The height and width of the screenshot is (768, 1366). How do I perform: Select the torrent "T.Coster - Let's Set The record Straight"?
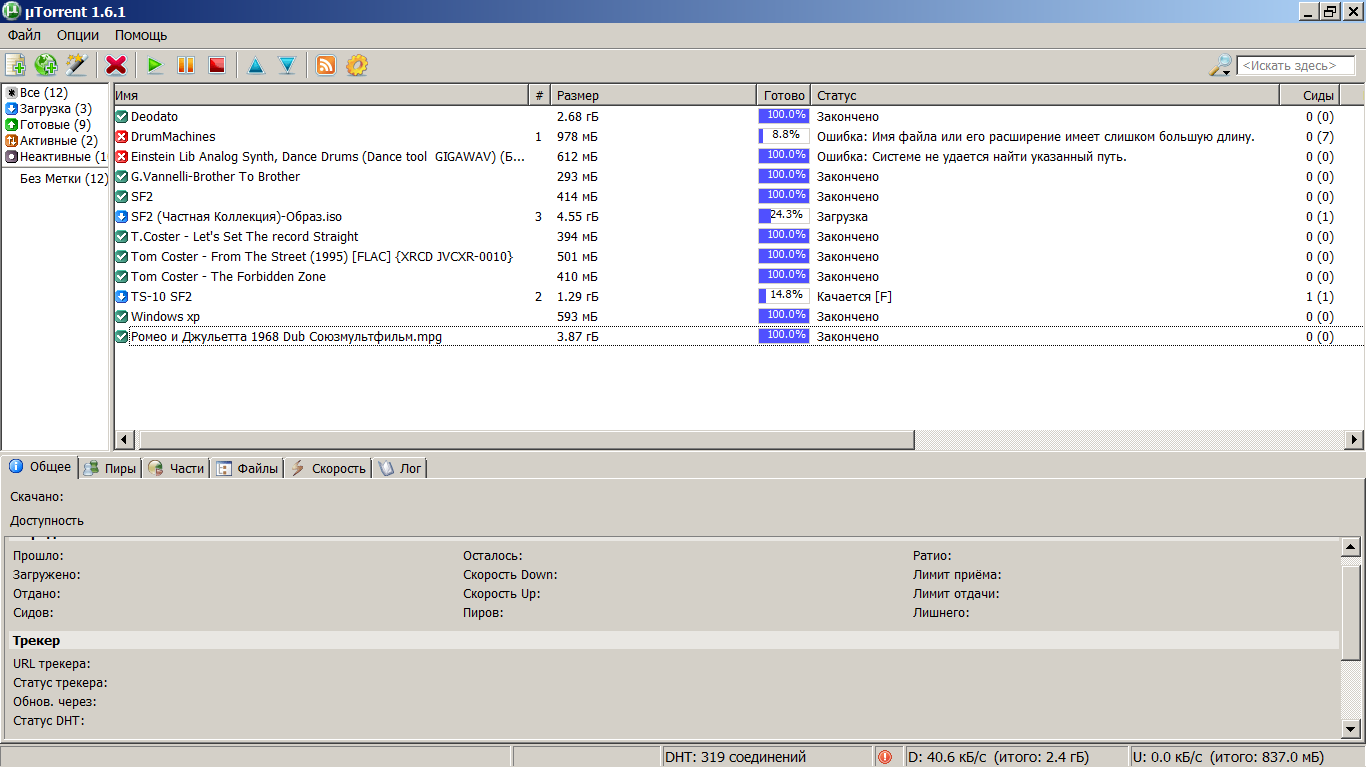(244, 237)
